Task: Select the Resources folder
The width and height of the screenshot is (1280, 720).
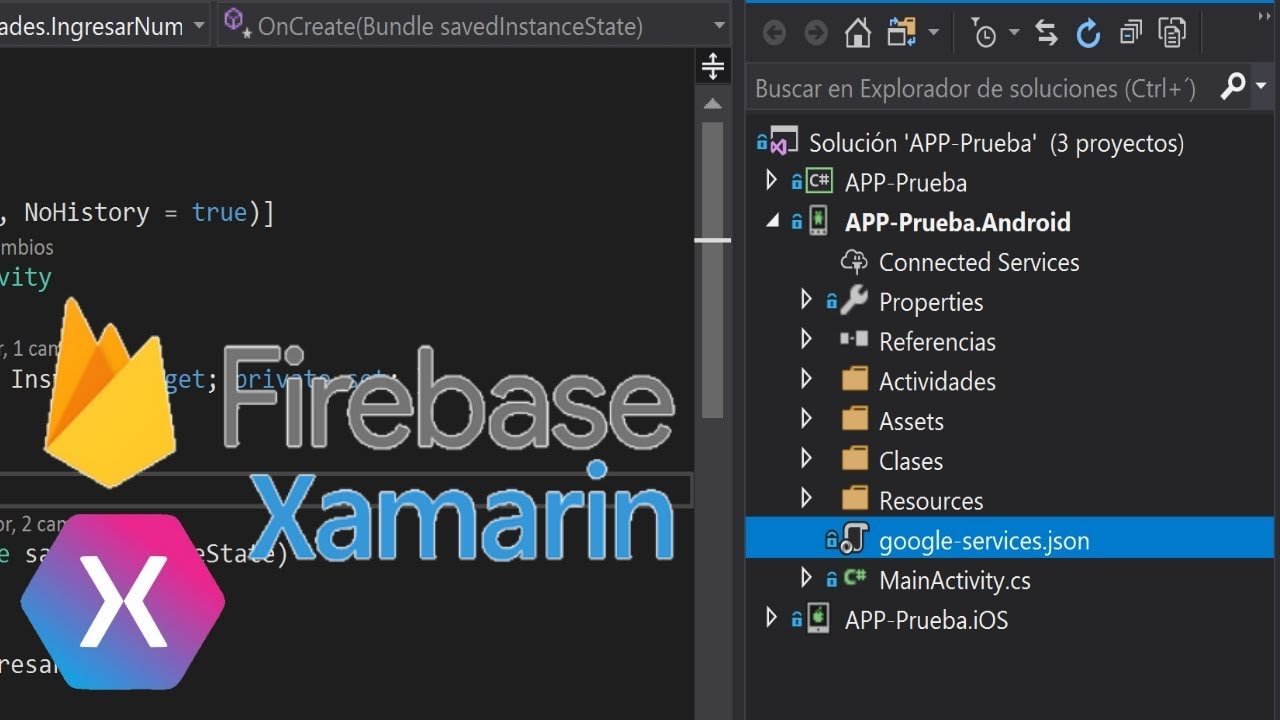Action: coord(931,500)
